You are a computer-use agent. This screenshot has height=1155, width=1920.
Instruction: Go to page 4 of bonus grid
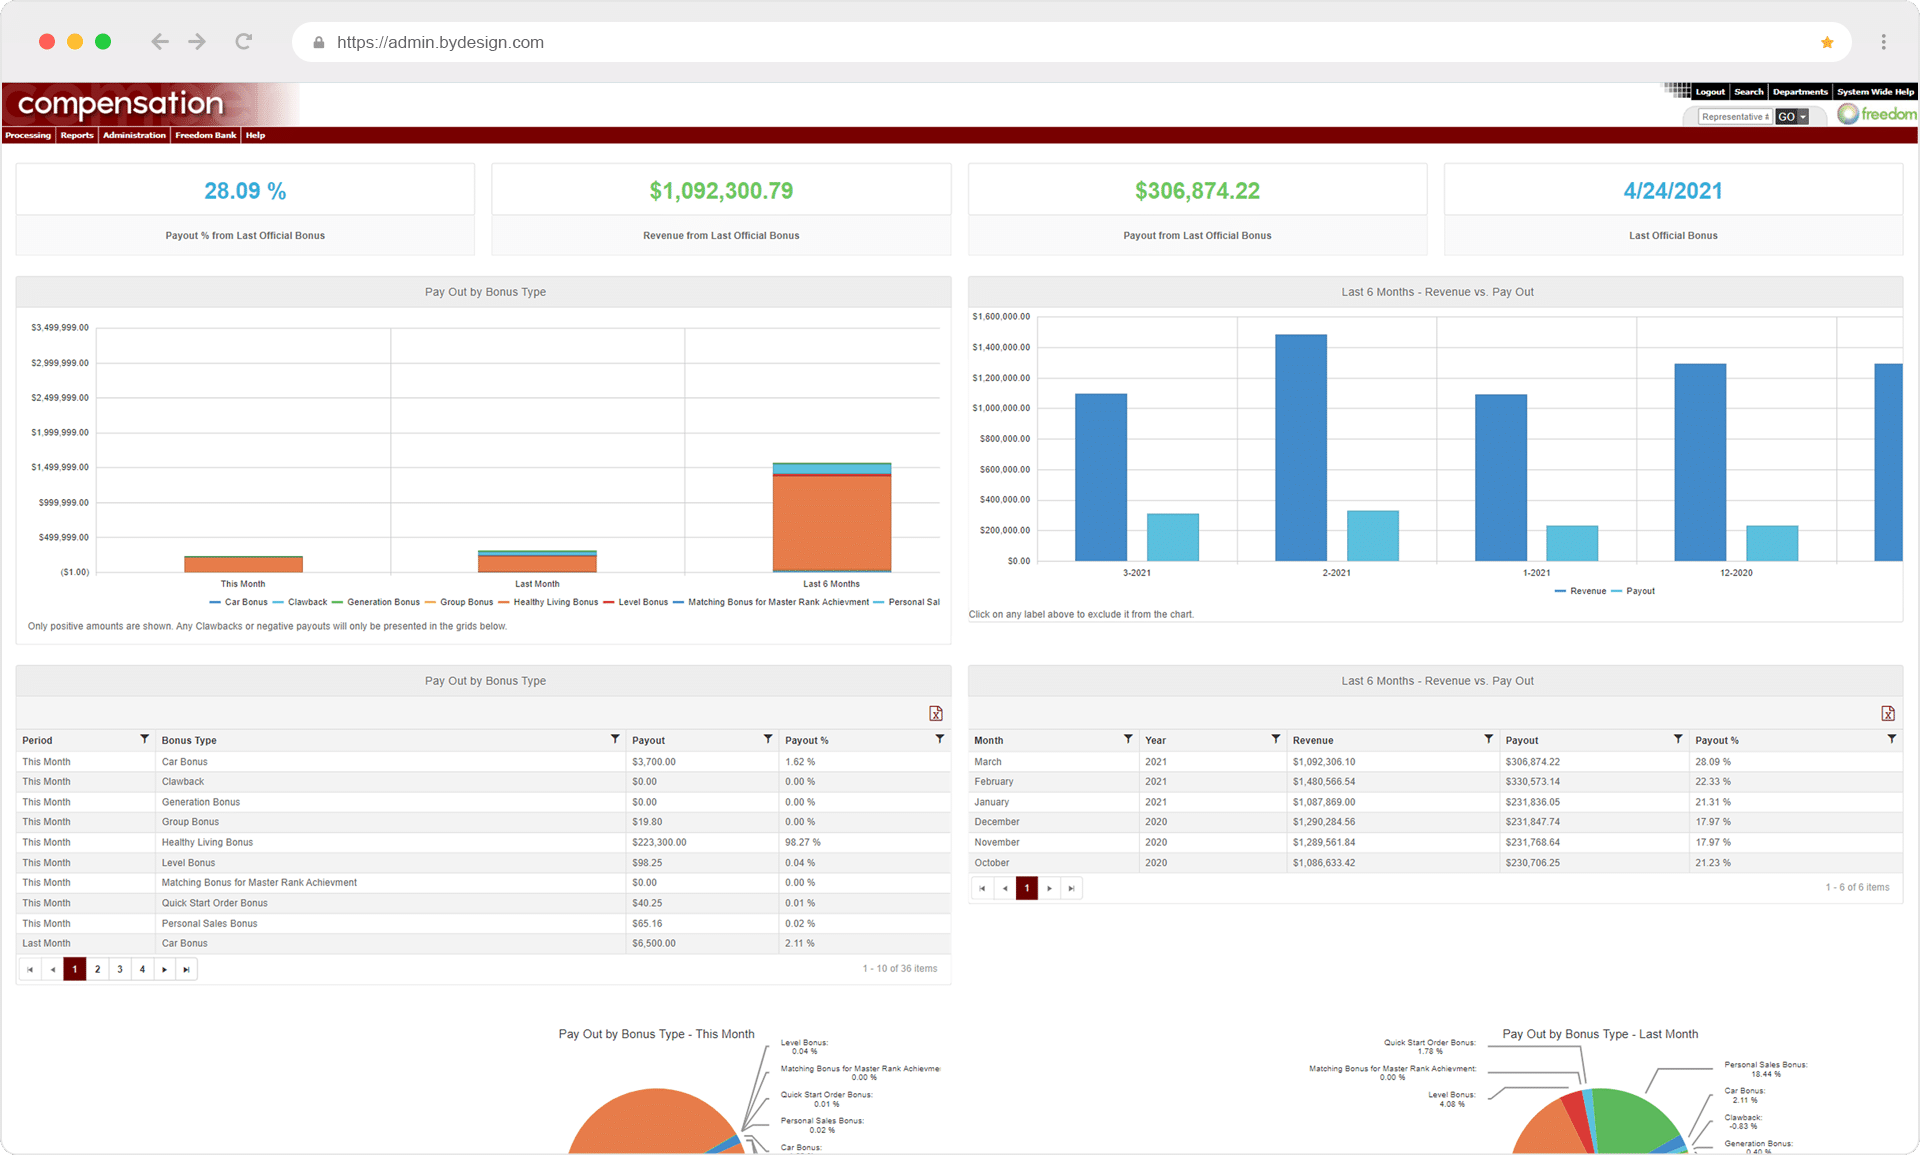pos(142,969)
